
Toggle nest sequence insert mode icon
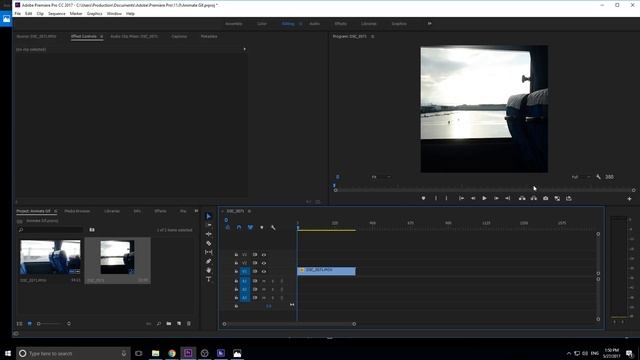coord(227,227)
